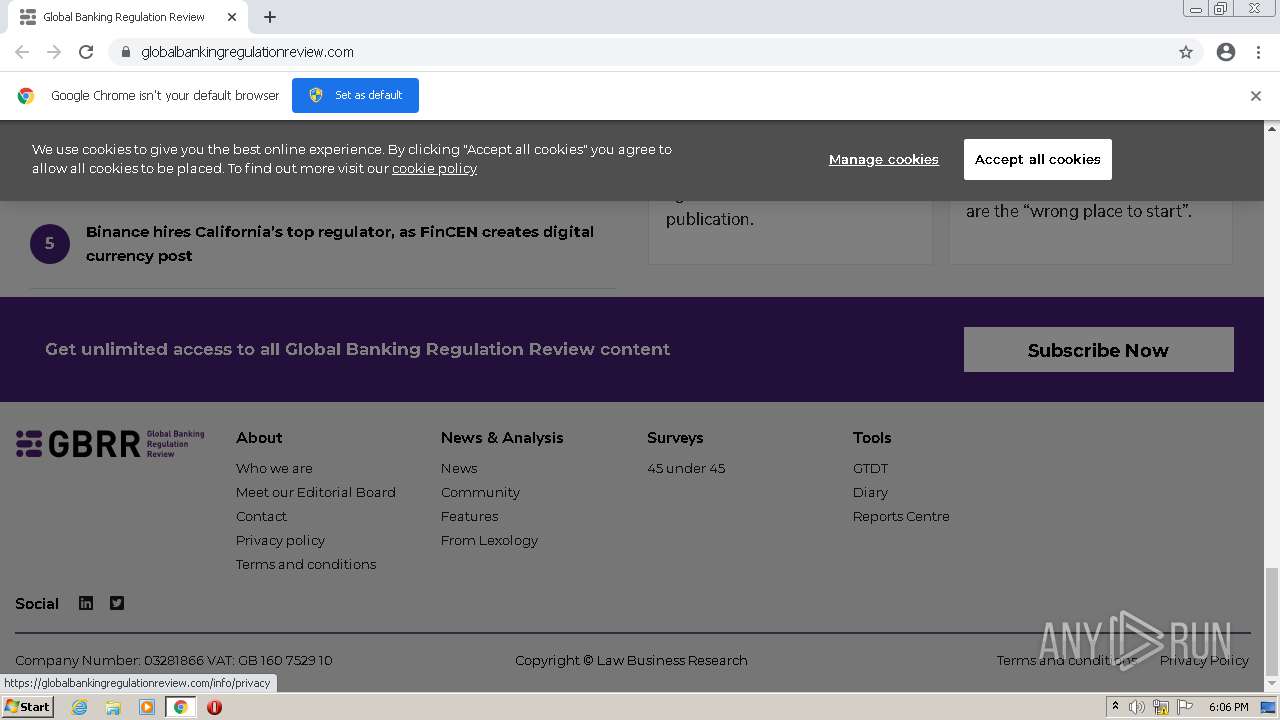
Task: Open the Twitter social icon
Action: (x=117, y=603)
